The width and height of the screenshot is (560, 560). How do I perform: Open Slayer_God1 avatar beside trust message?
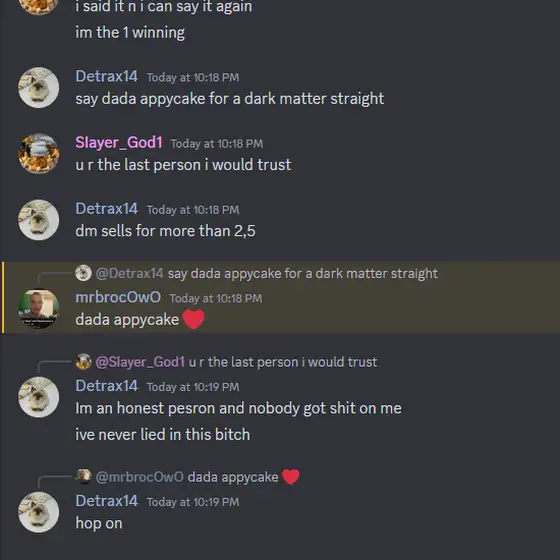[39, 154]
